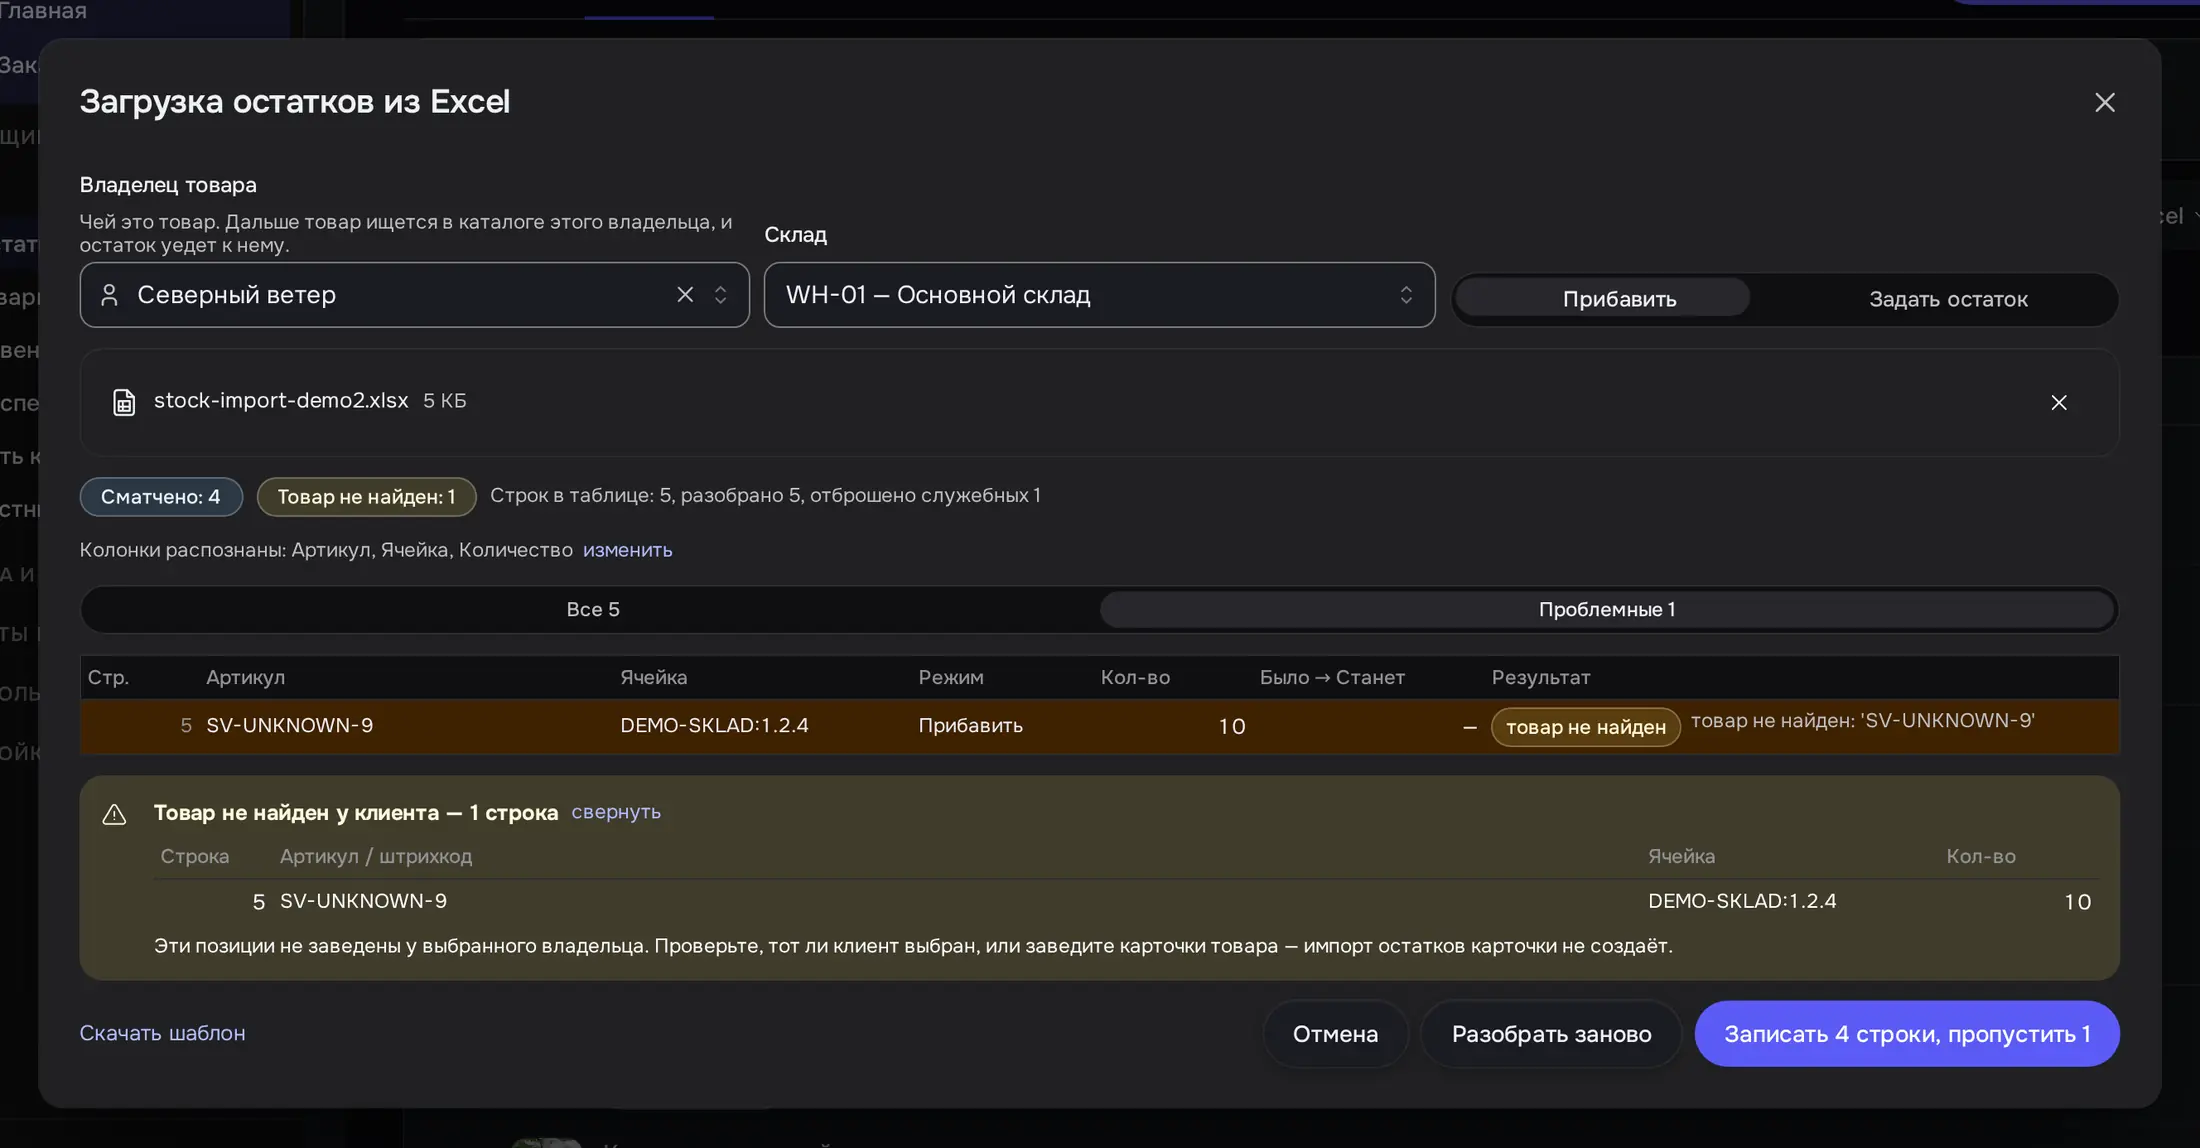Viewport: 2200px width, 1148px height.
Task: Click the Сматчено: 4 badge
Action: click(161, 497)
